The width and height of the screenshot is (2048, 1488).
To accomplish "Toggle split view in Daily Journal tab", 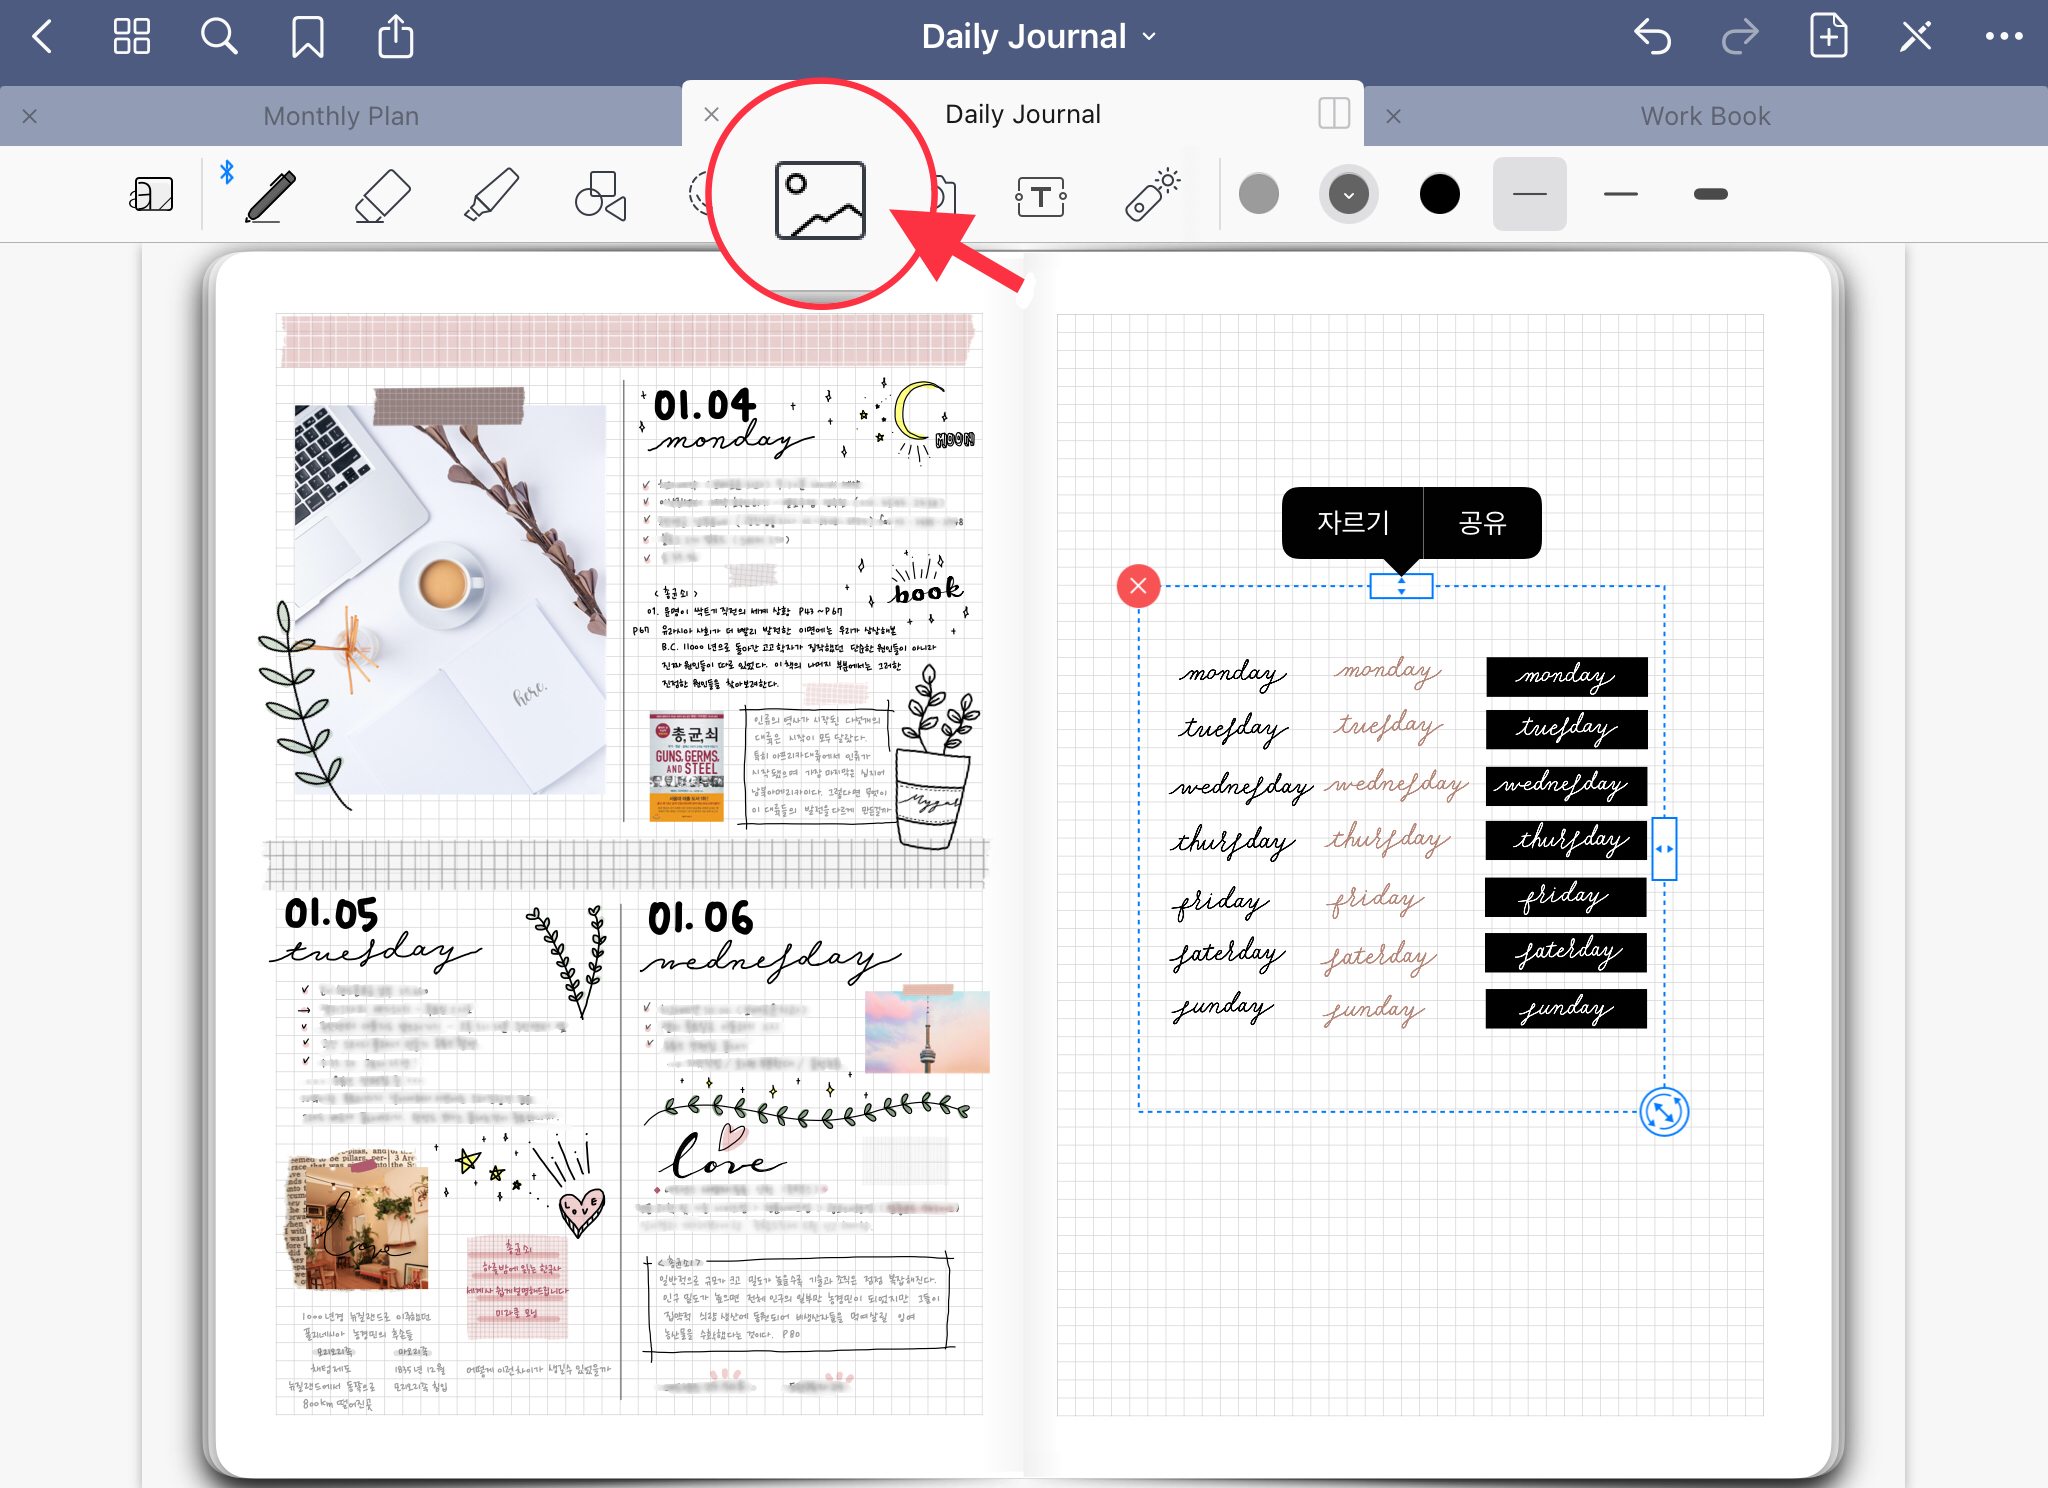I will (1333, 113).
